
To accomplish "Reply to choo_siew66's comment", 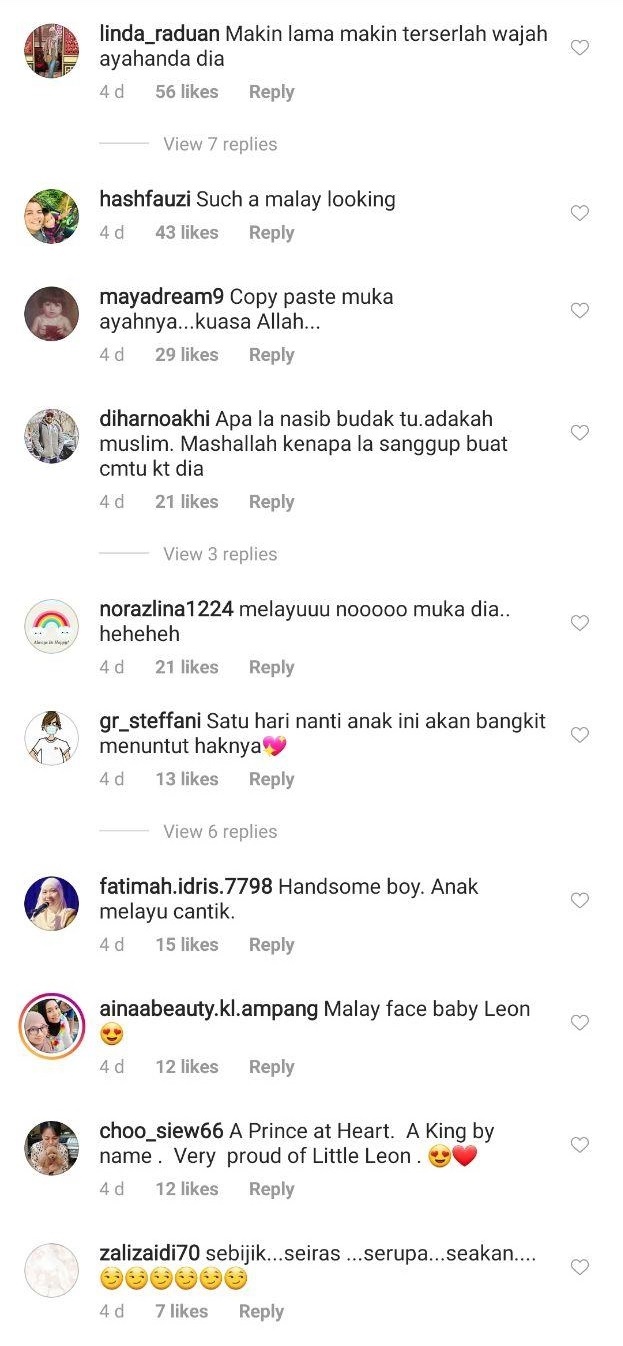I will pos(271,1189).
